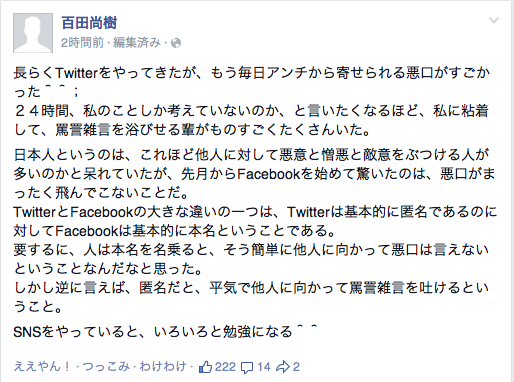Show the 14 comments count
This screenshot has height=382, width=514.
pyautogui.click(x=264, y=367)
